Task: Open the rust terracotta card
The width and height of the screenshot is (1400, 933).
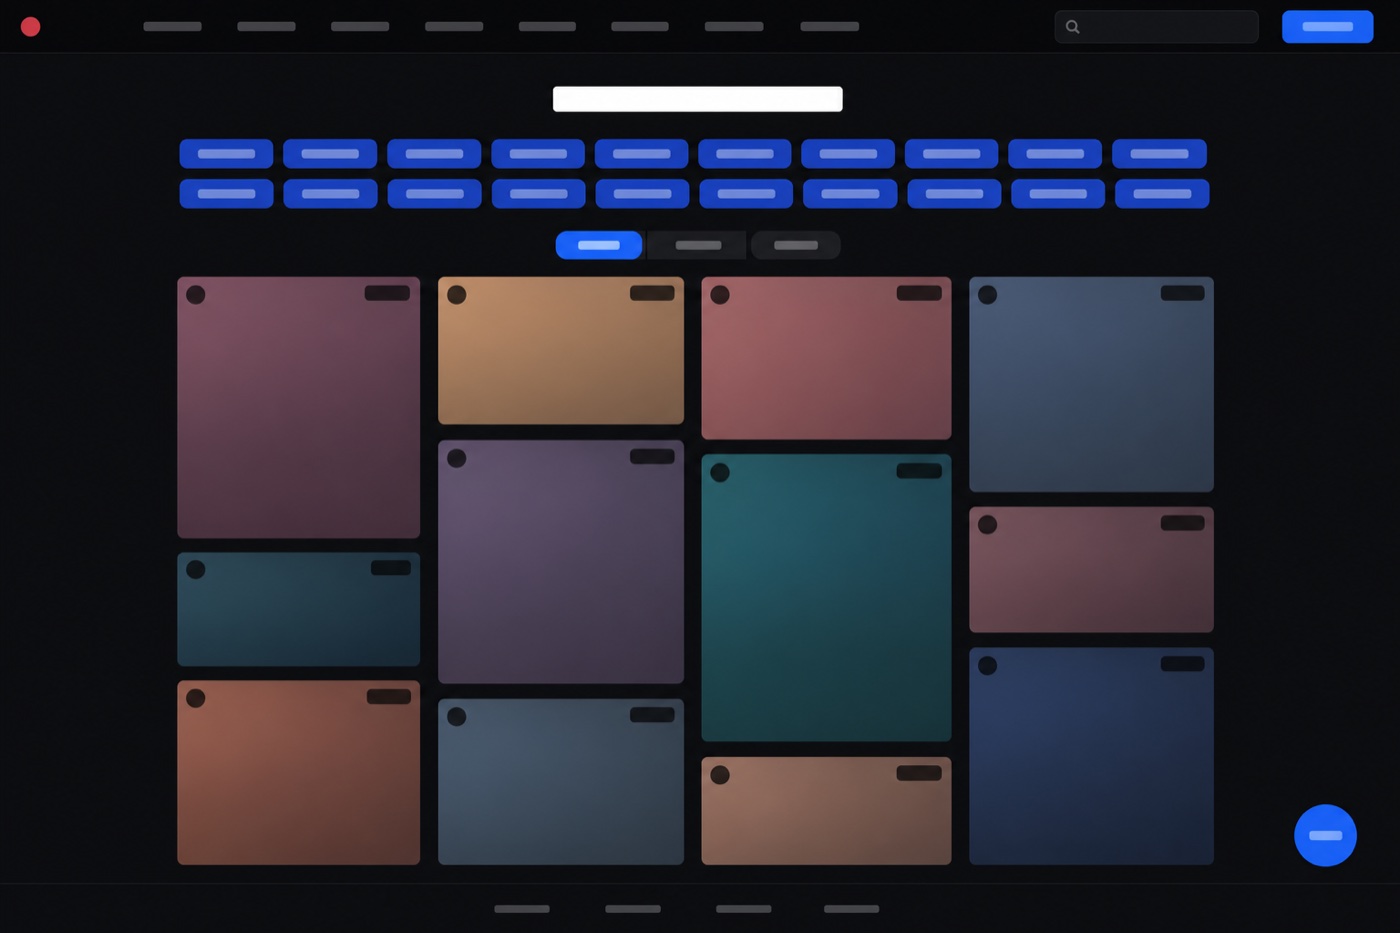Action: click(299, 773)
